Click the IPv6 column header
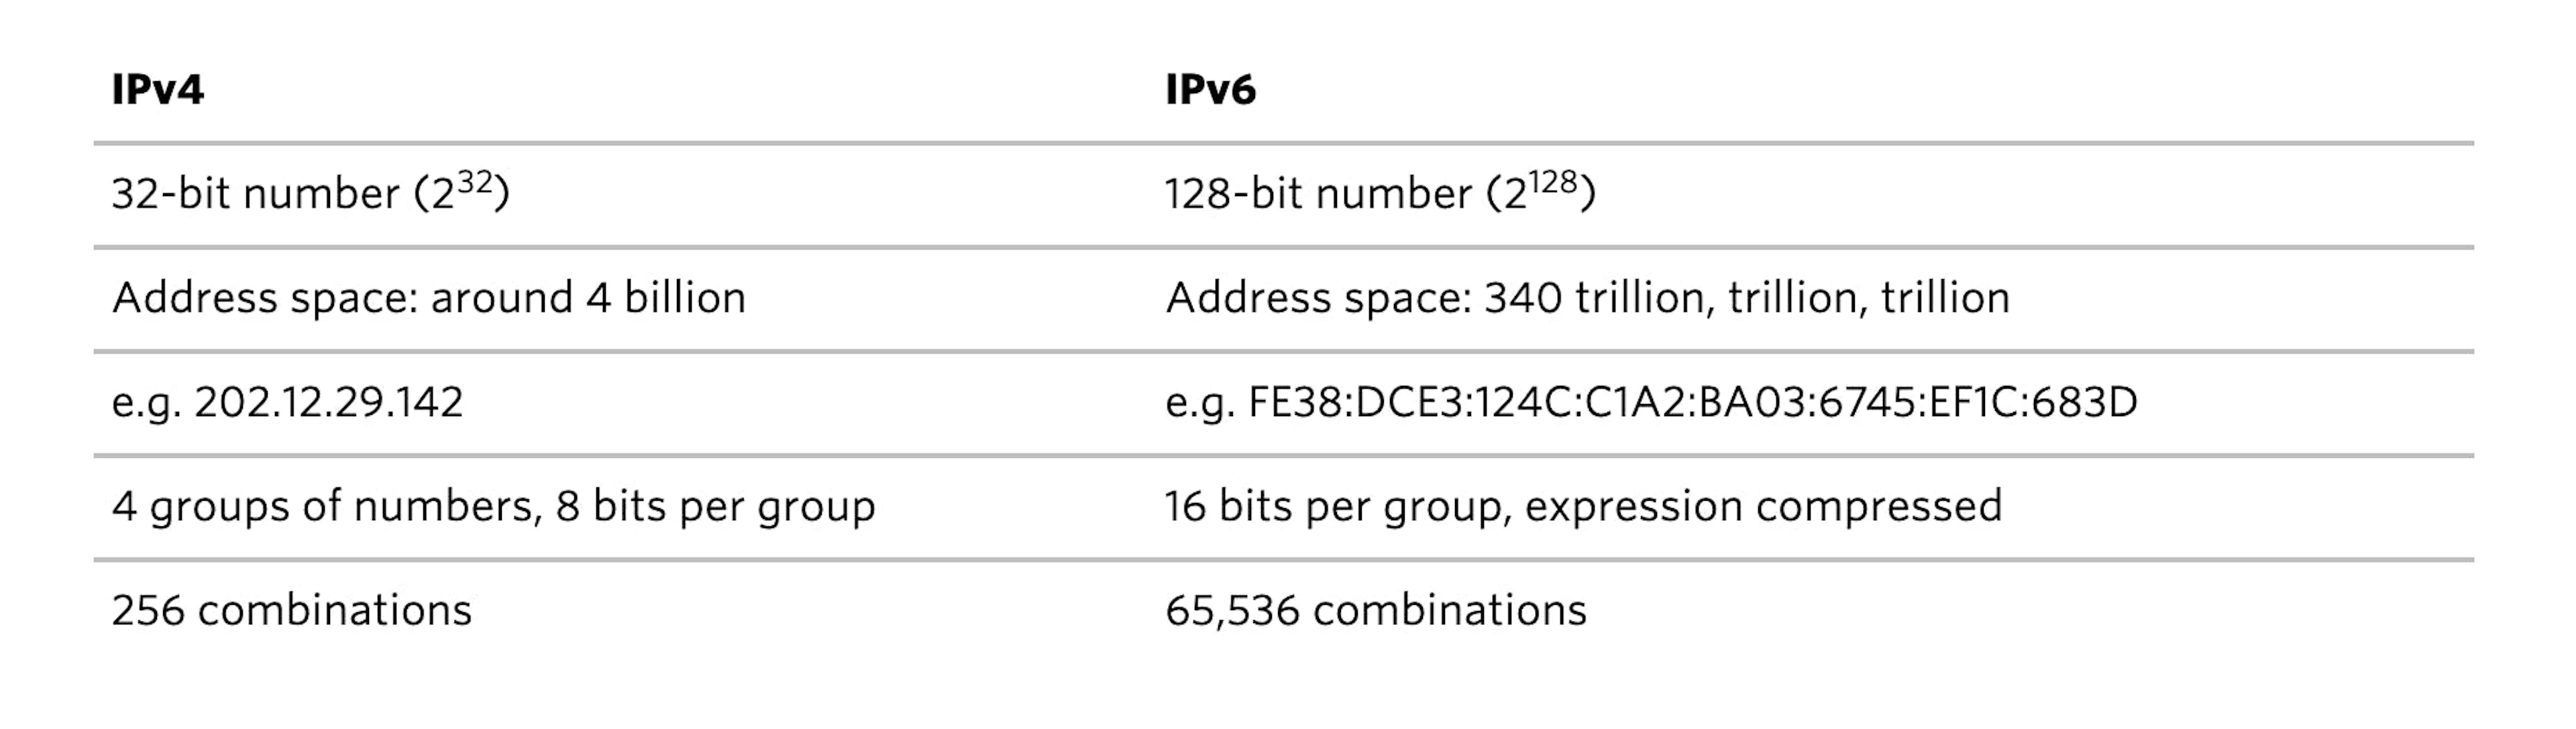Viewport: 2576px width, 729px height. 1210,90
